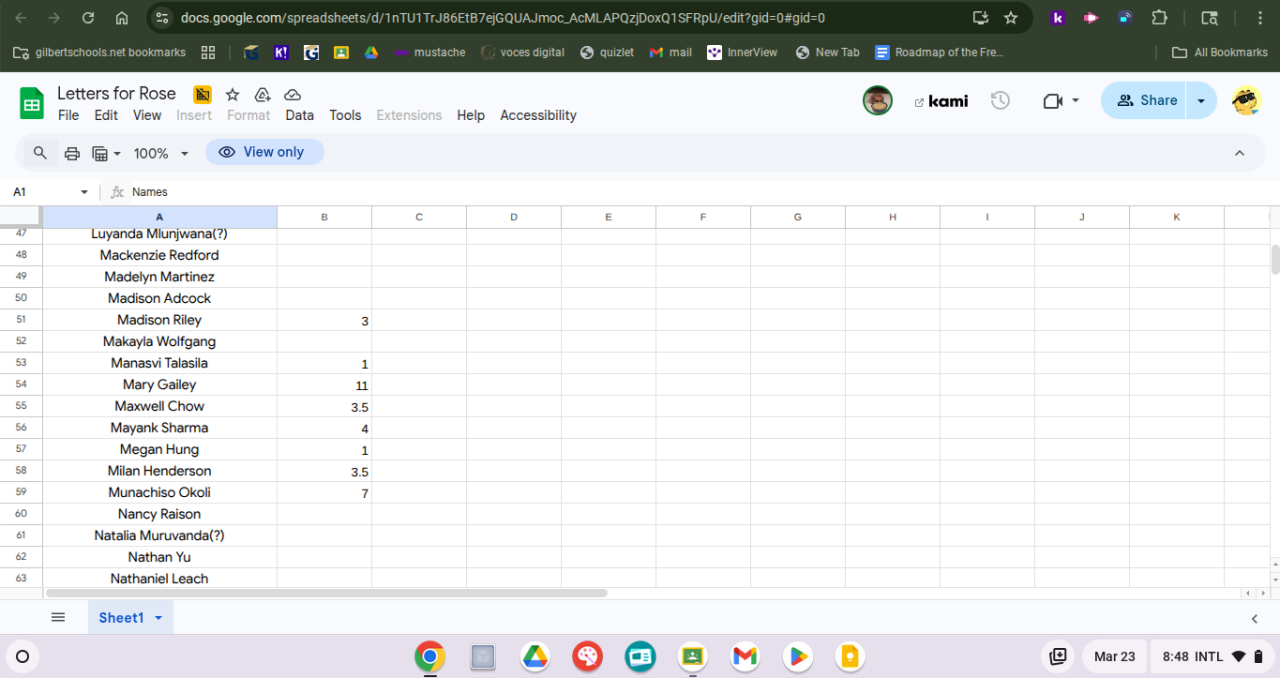Bookmark this page with star icon
This screenshot has height=678, width=1280.
1011,18
